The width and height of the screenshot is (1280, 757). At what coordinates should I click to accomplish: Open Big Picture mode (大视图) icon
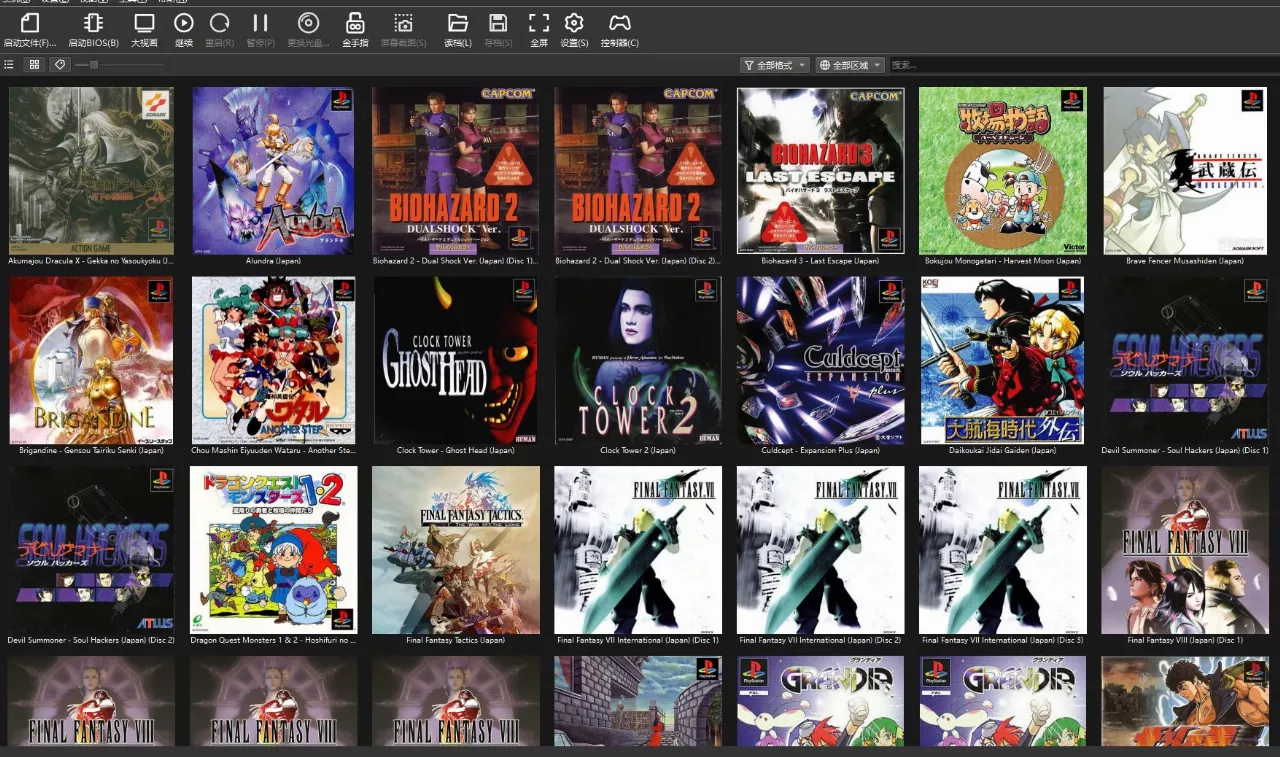(x=144, y=23)
